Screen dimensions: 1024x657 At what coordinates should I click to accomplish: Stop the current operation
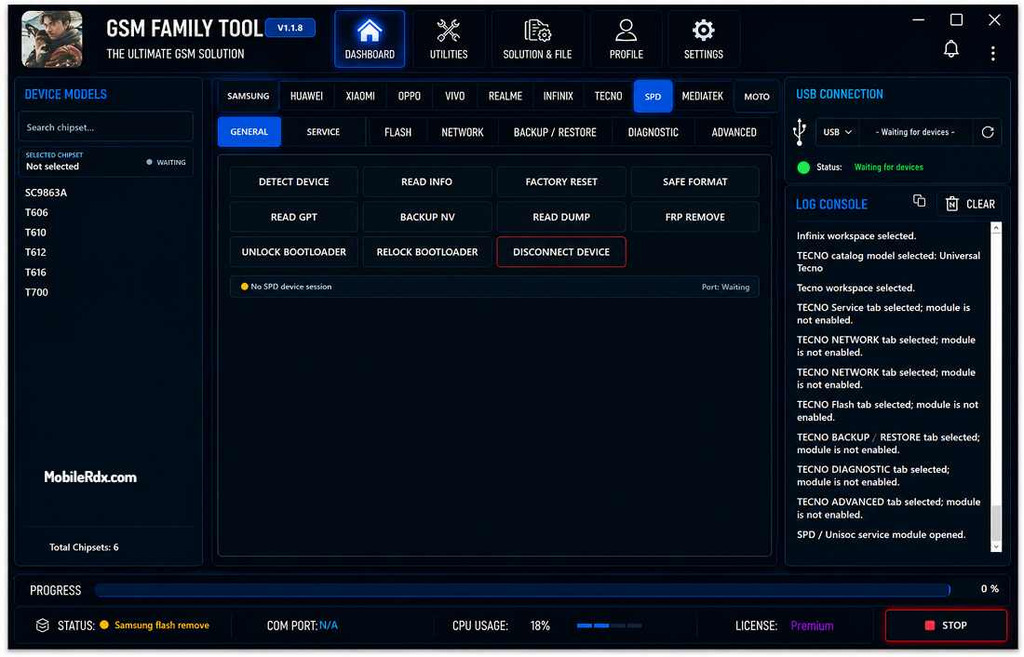945,625
